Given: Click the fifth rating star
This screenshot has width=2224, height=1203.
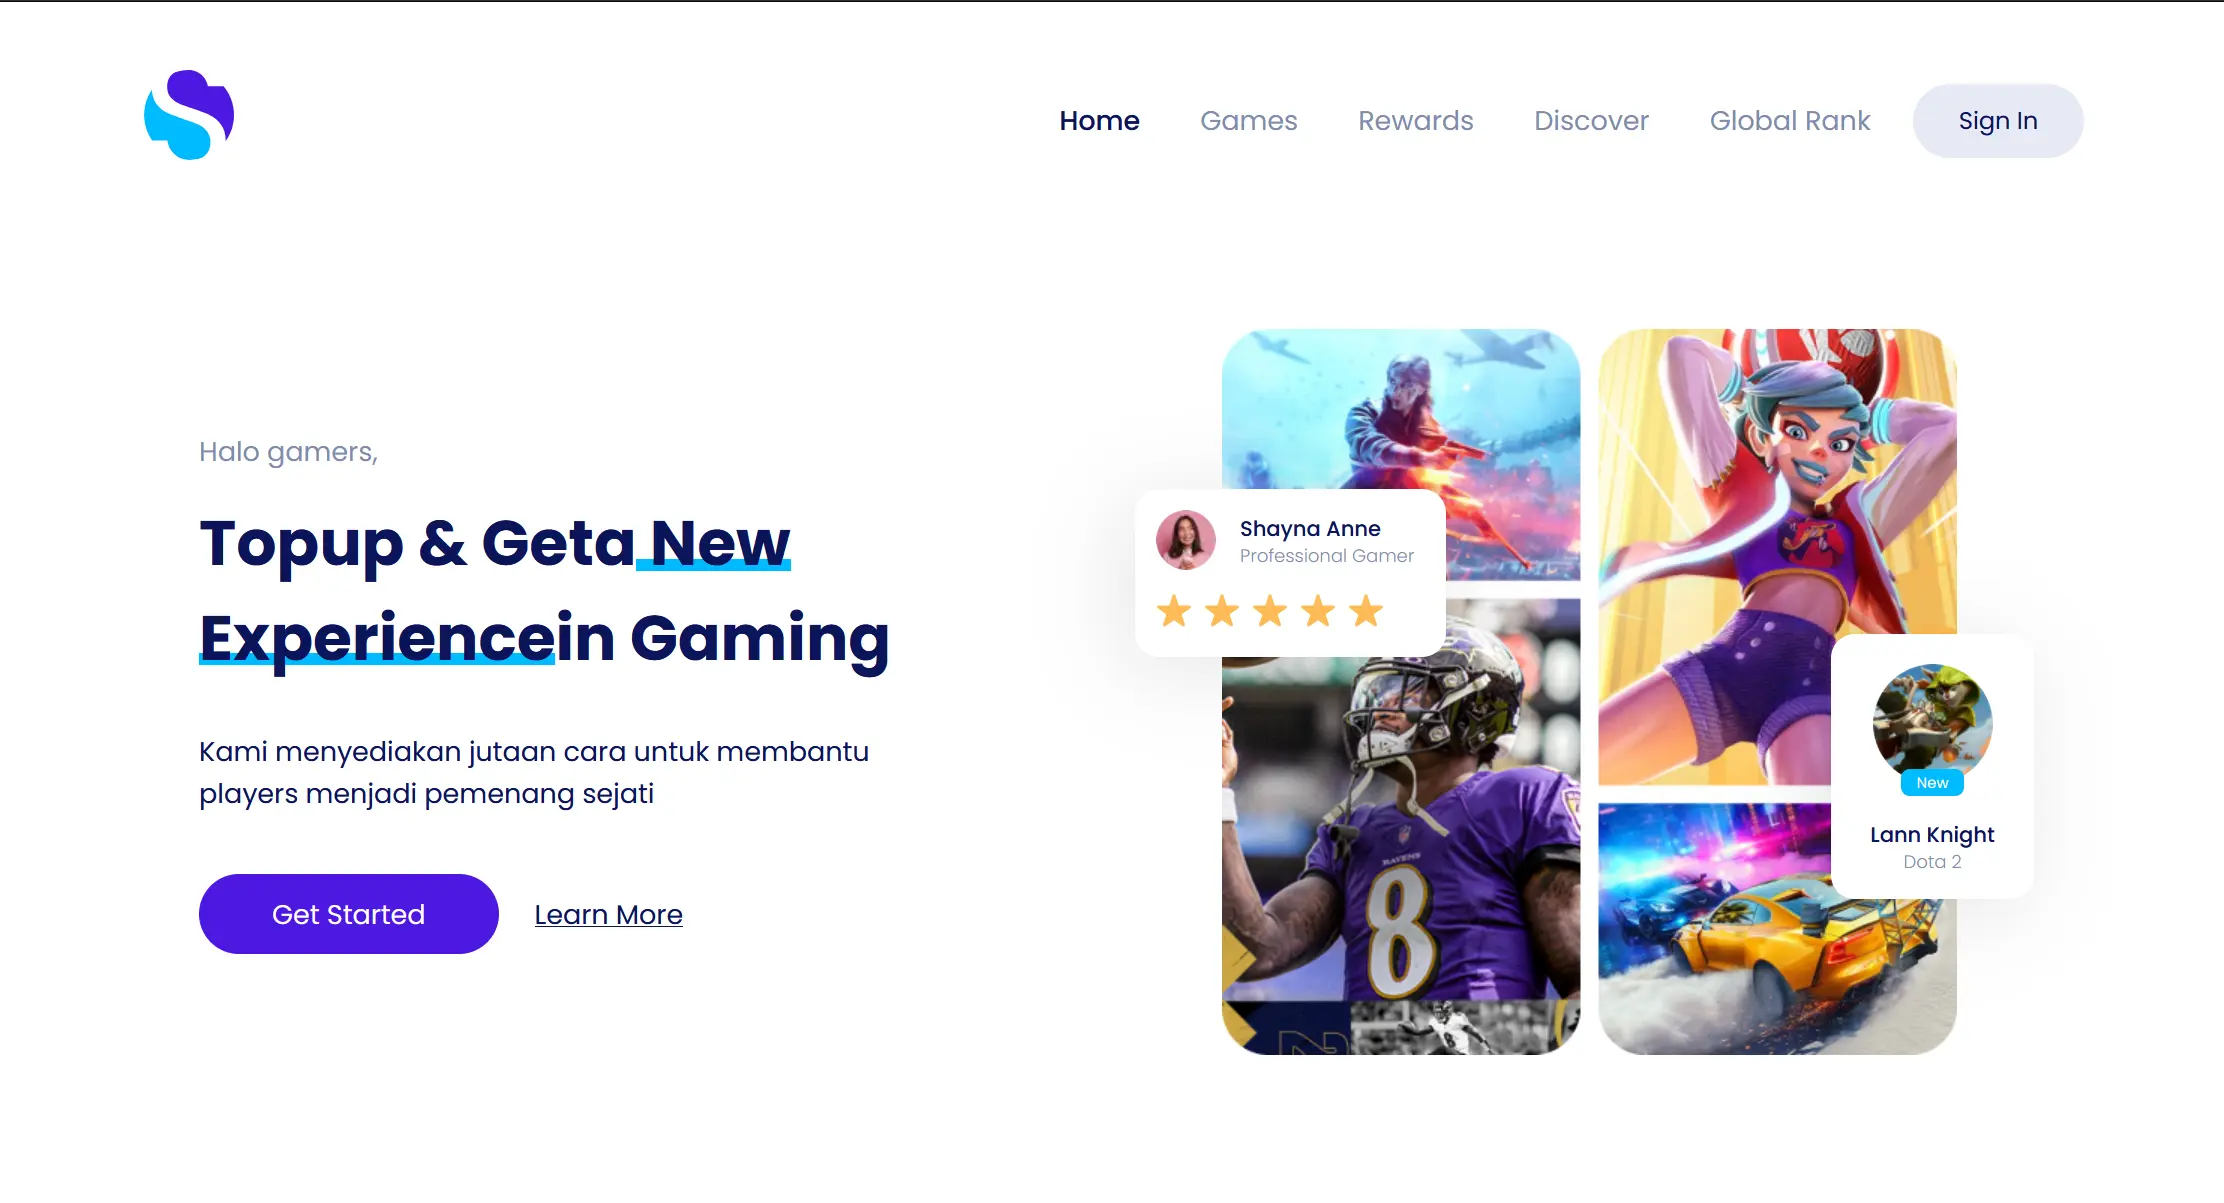Looking at the screenshot, I should point(1366,611).
